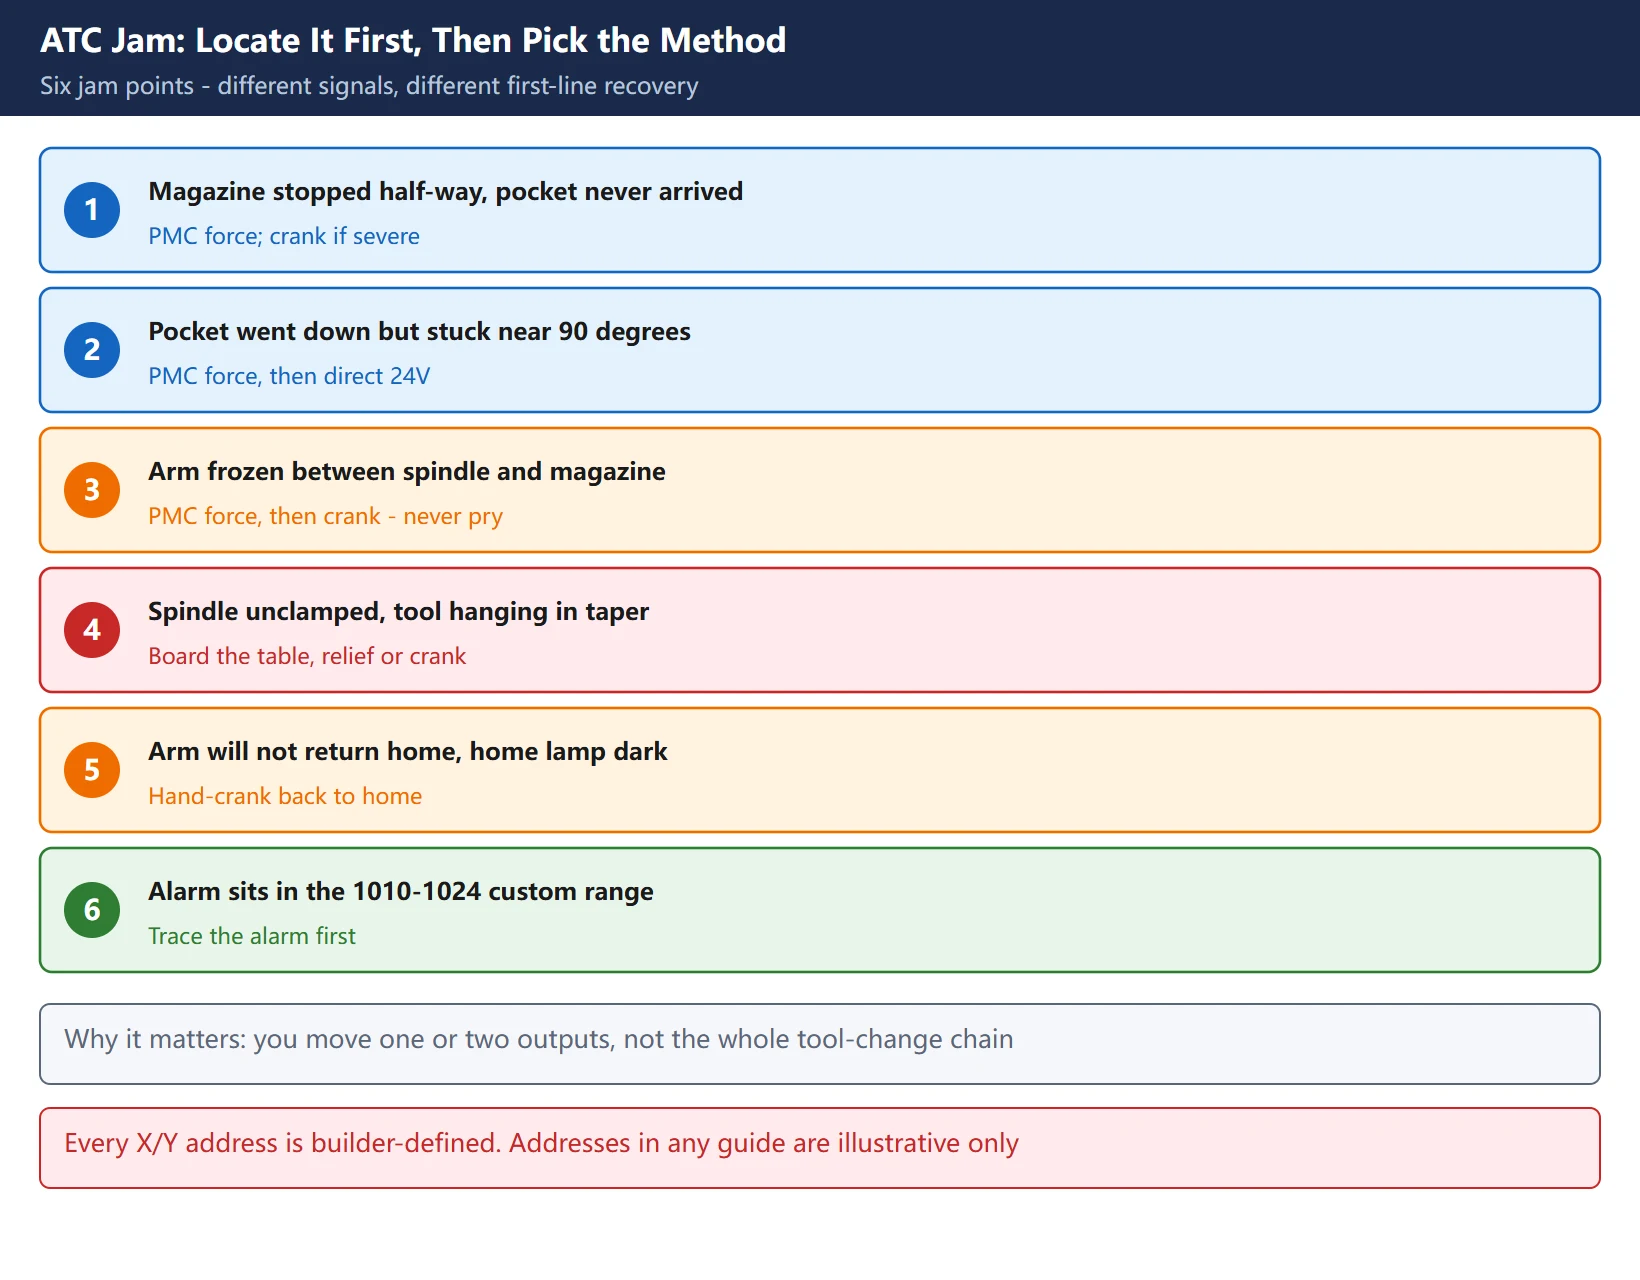Click the blue number 2 badge
The width and height of the screenshot is (1640, 1280).
coord(92,350)
